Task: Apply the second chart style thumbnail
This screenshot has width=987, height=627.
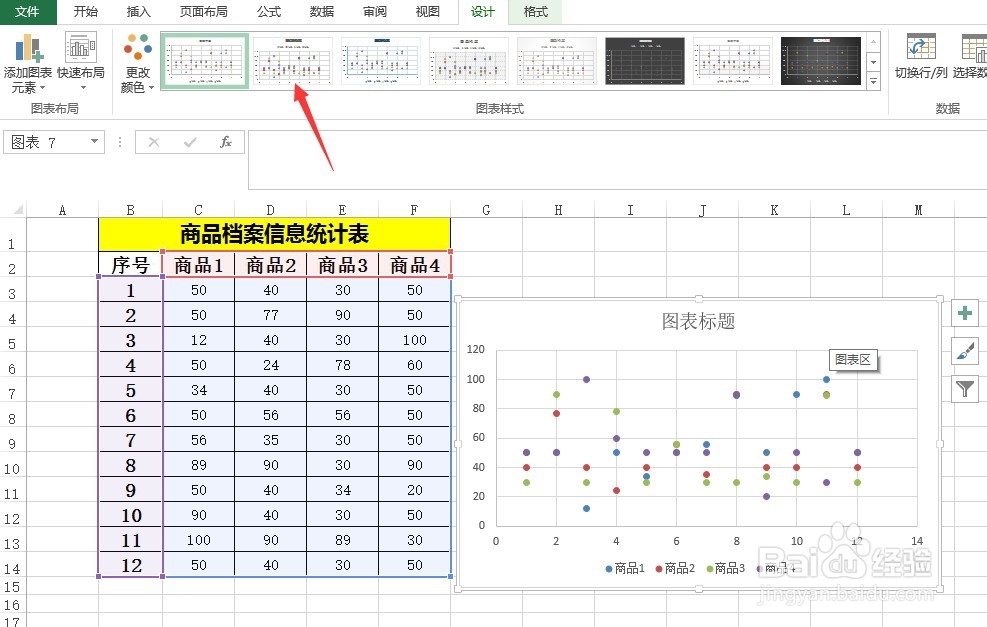Action: (x=293, y=61)
